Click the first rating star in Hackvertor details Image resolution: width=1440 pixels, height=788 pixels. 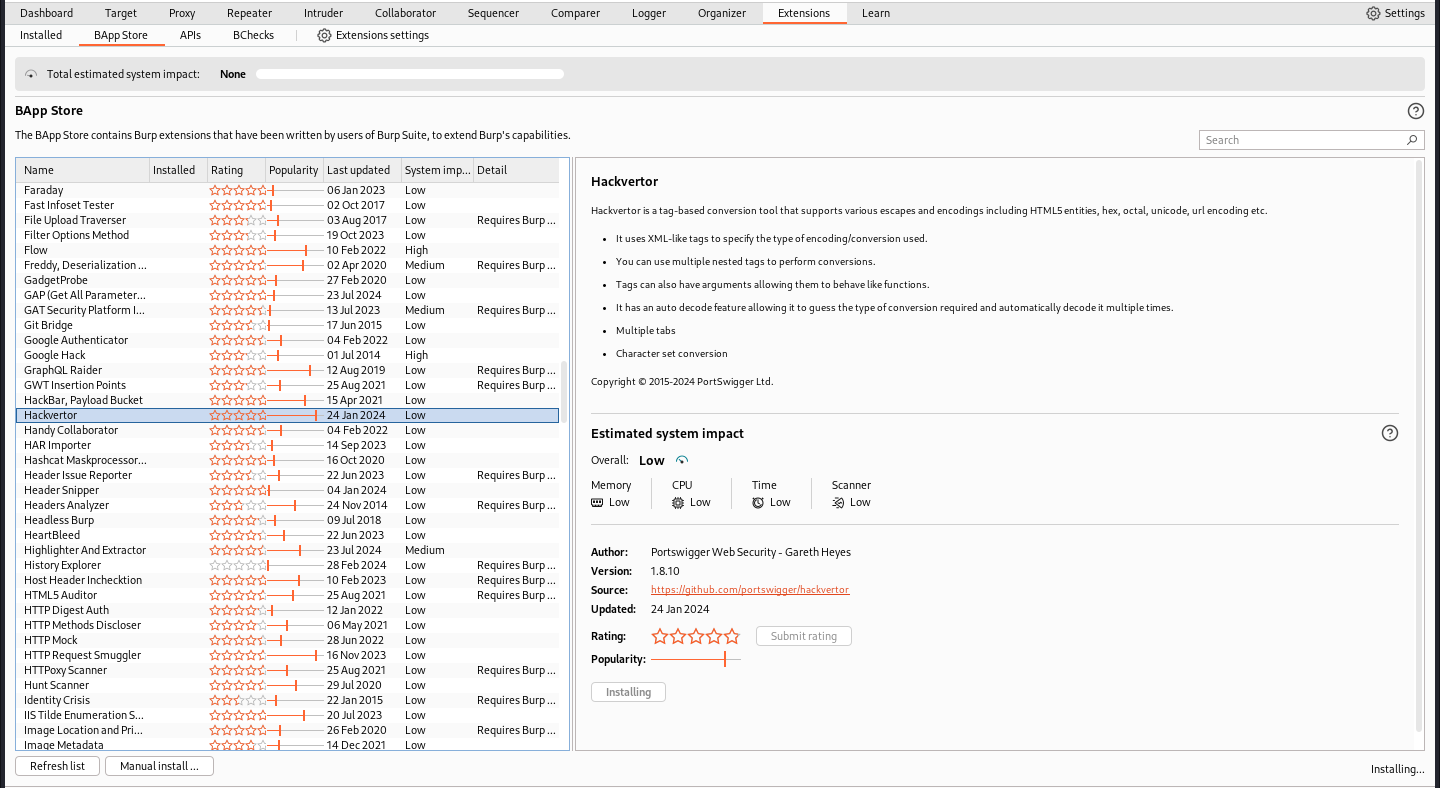click(660, 636)
